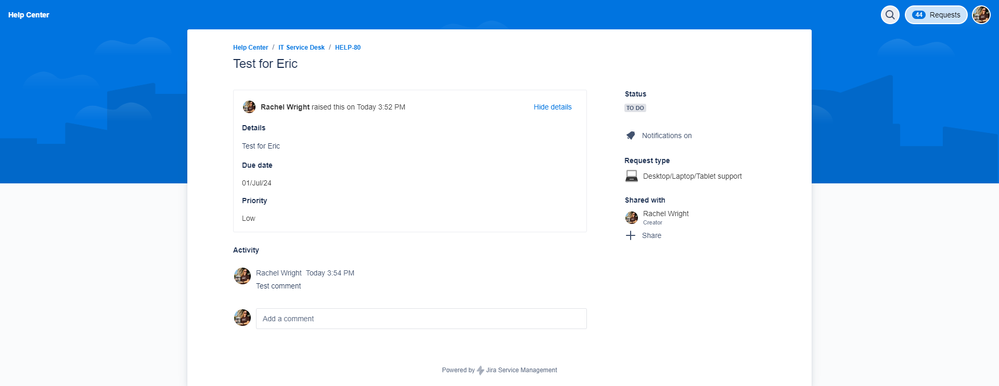Screen dimensions: 999x386
Task: Click Powered by Jira Service Management text
Action: point(500,370)
